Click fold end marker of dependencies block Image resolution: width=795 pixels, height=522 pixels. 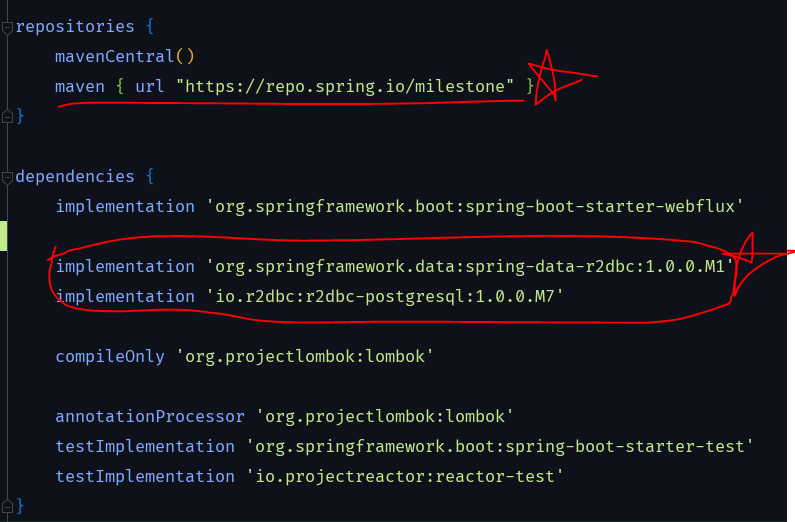(x=7, y=506)
